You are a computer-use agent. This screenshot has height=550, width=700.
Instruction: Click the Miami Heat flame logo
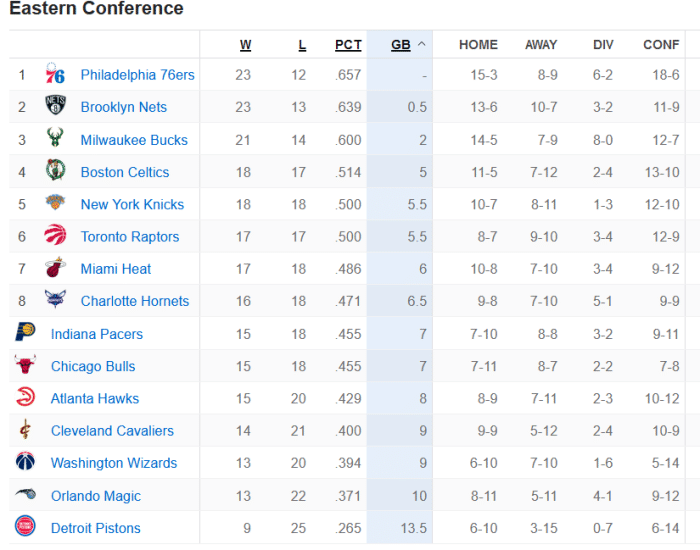(55, 267)
